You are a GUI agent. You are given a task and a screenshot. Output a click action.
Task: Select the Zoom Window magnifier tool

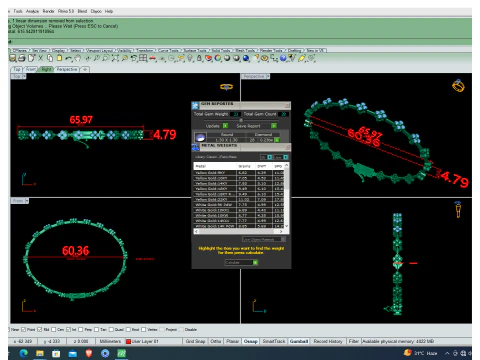point(106,58)
